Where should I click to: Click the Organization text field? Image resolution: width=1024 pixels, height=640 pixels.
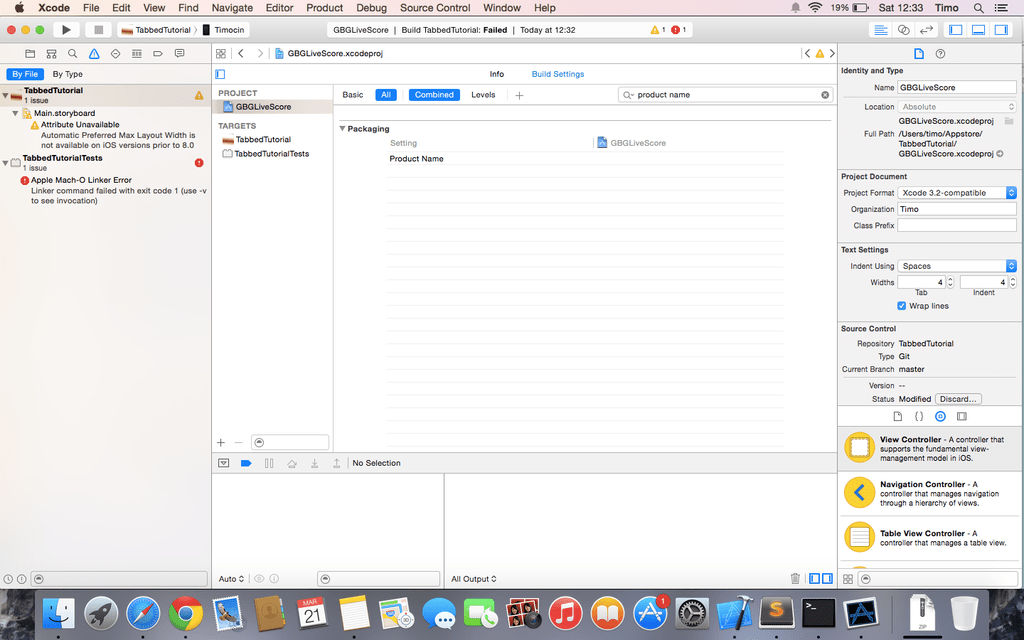(957, 209)
